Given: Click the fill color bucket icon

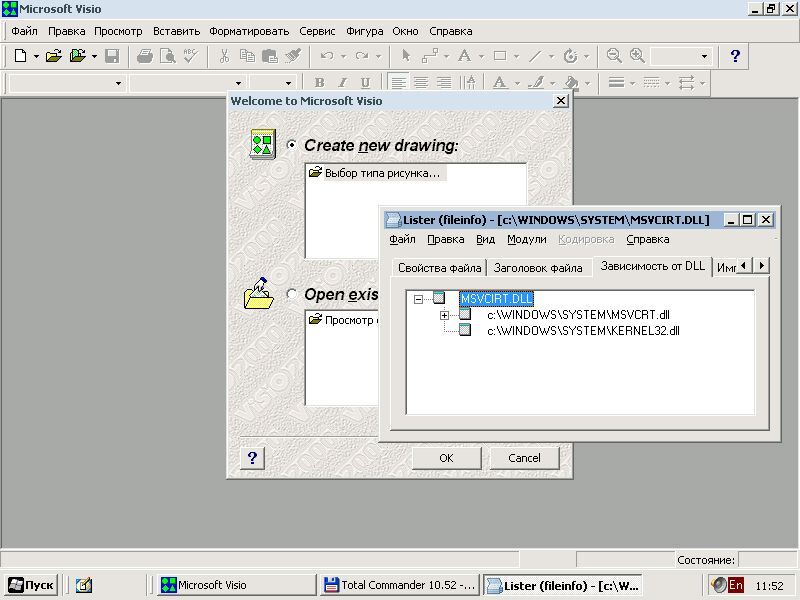Looking at the screenshot, I should click(571, 83).
